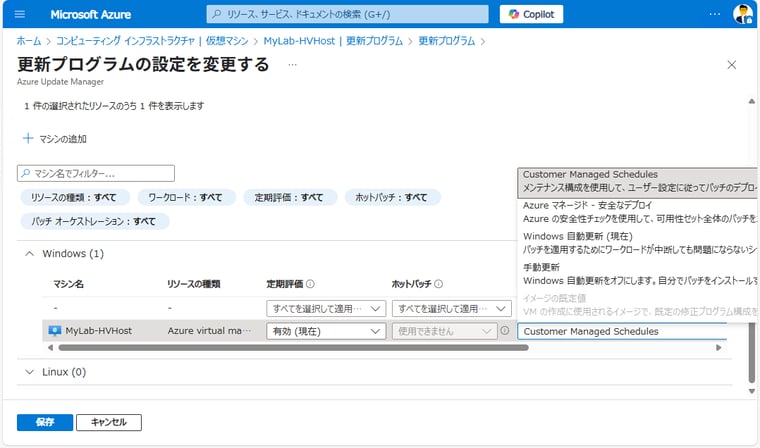Select the MyLab-HVHost machine name

pyautogui.click(x=98, y=331)
